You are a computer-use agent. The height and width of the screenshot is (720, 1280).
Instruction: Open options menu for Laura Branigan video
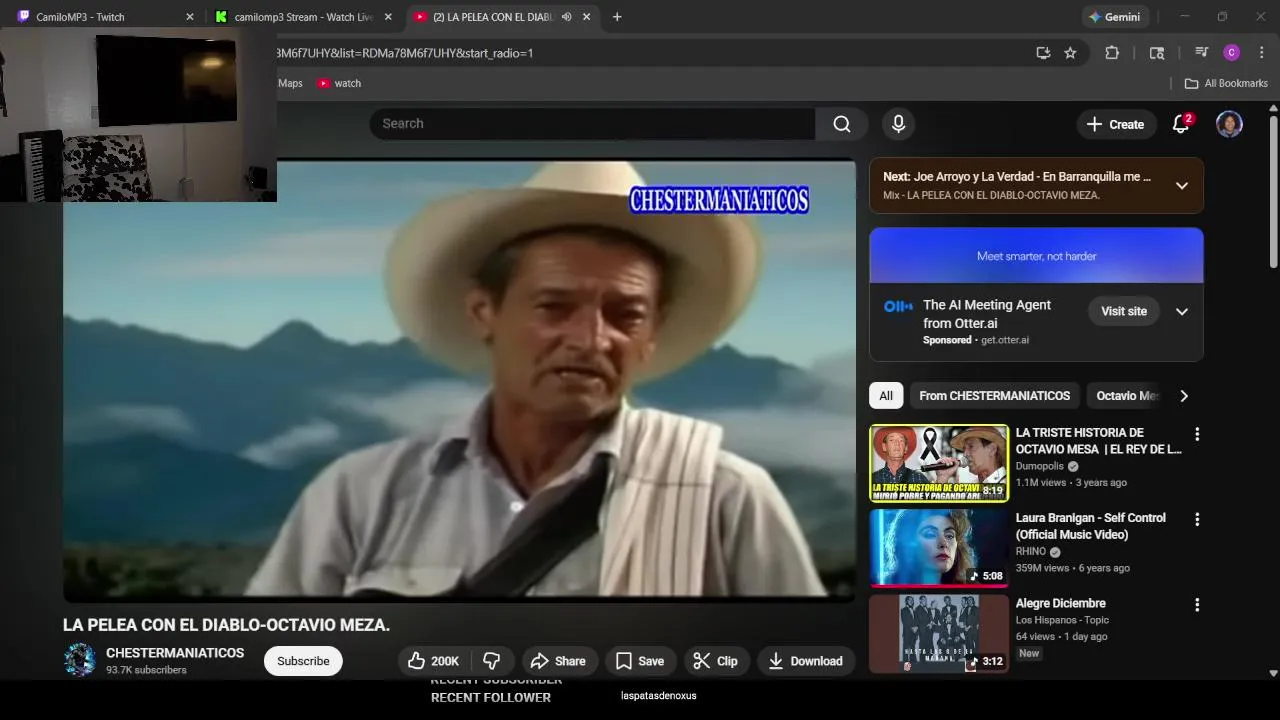(1197, 519)
